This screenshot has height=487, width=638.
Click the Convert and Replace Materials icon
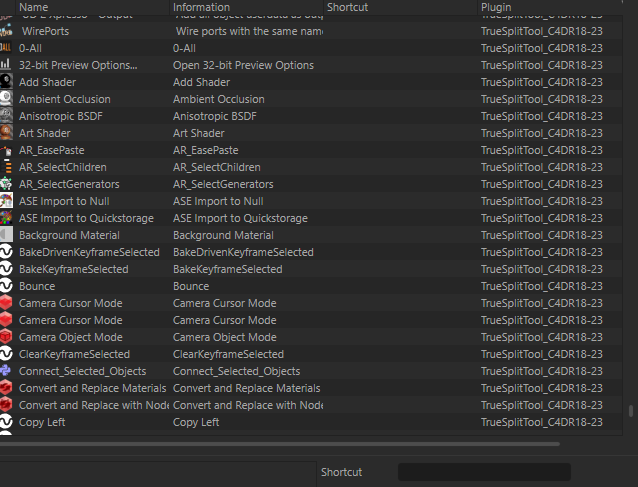coord(6,388)
